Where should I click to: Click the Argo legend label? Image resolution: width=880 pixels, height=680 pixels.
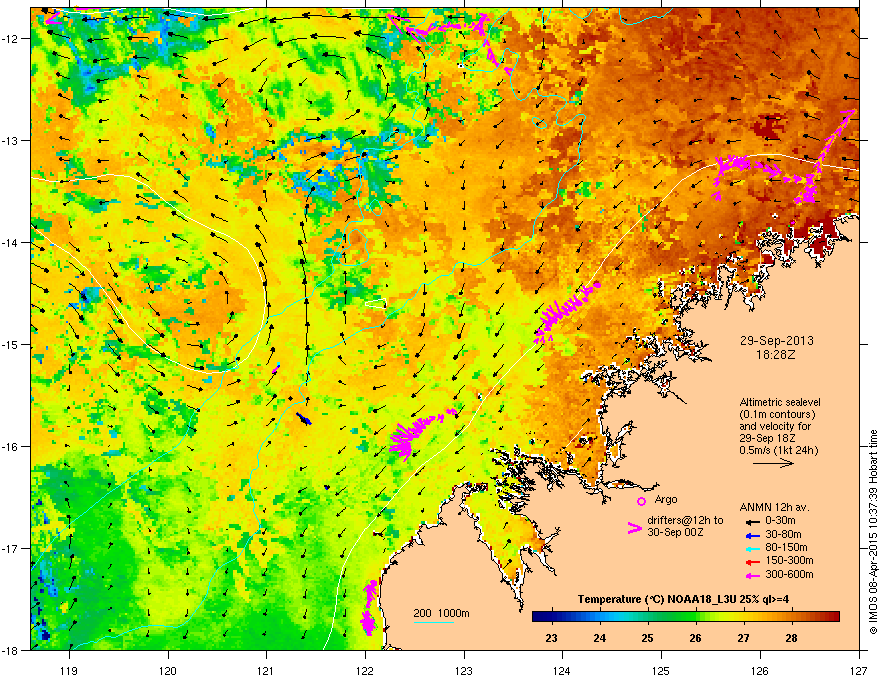click(666, 499)
